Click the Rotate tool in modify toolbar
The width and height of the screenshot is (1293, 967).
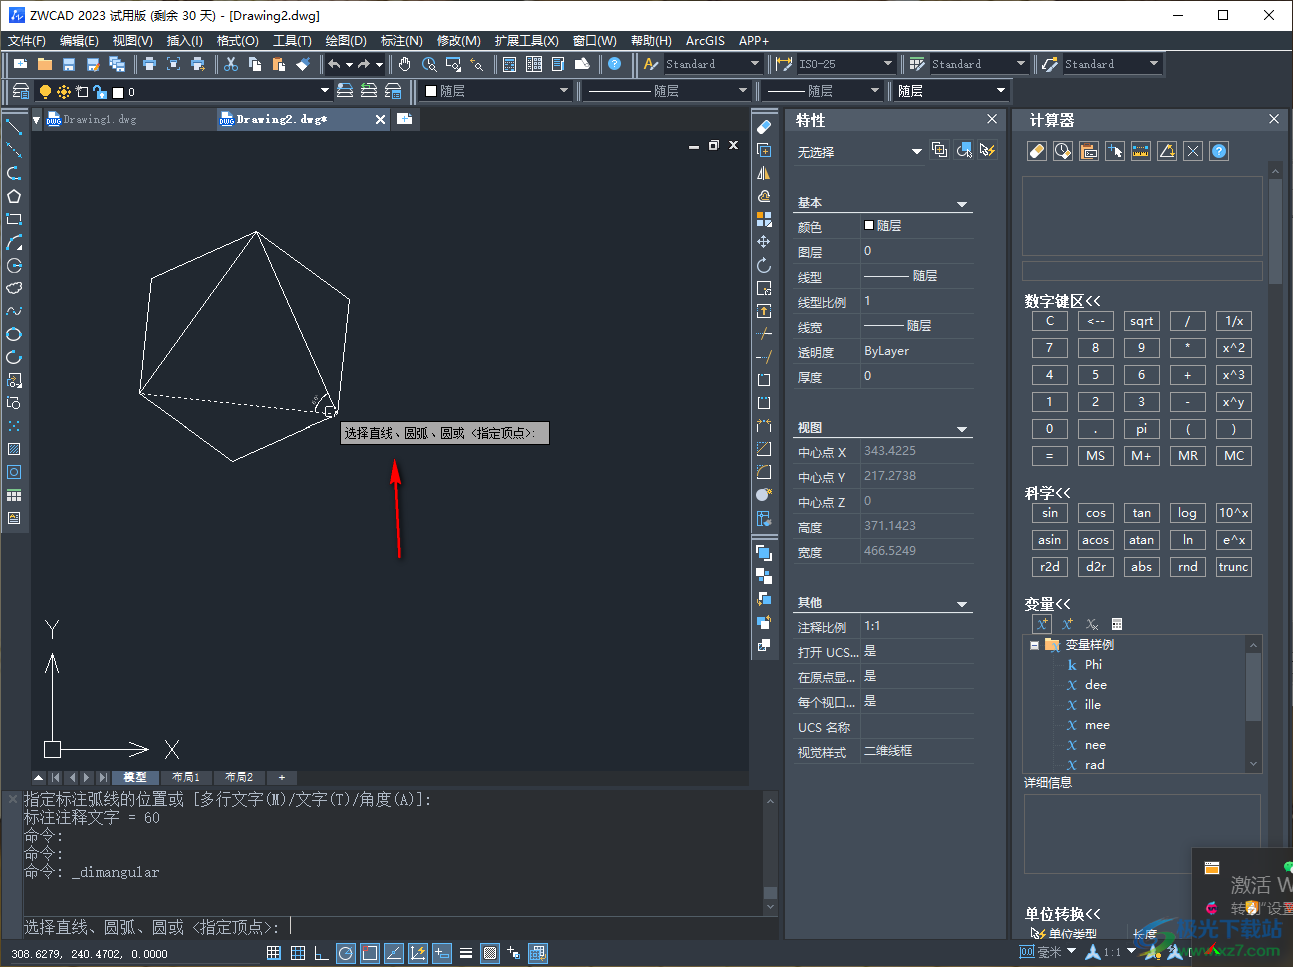point(764,265)
